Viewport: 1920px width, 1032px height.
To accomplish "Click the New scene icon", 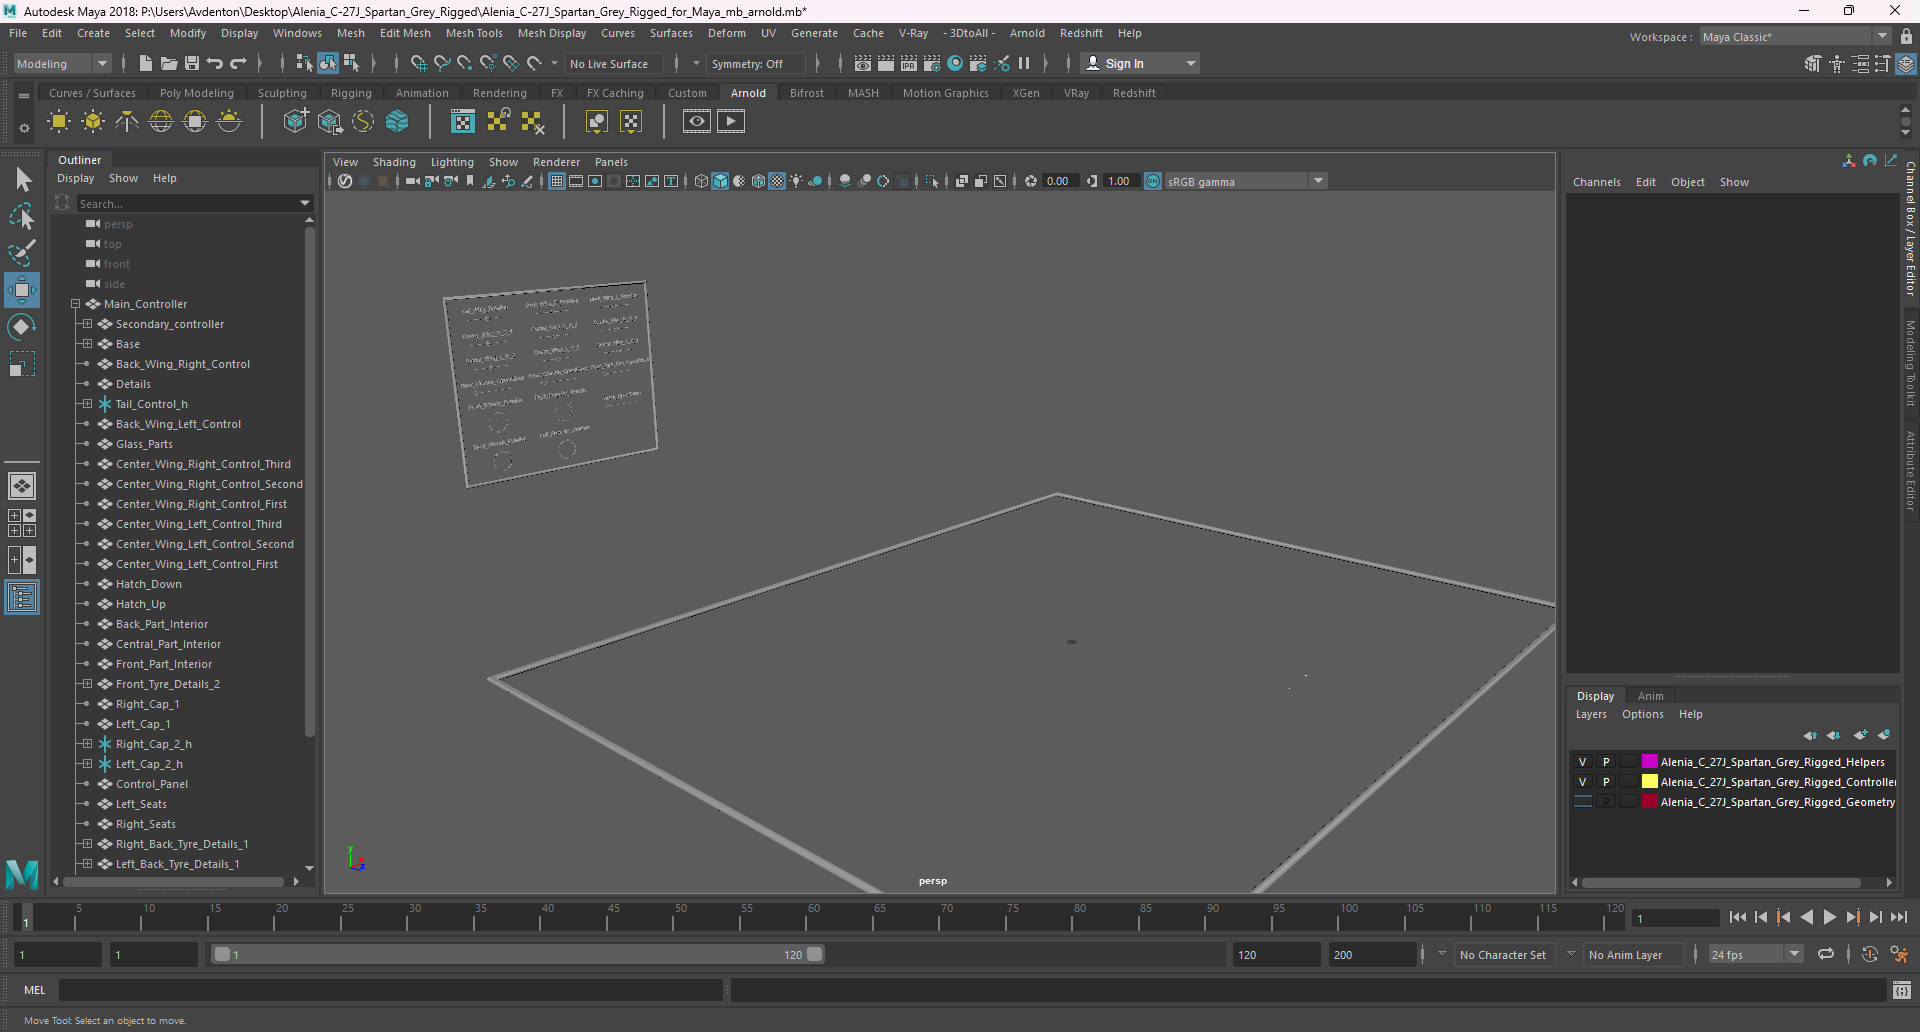I will [146, 63].
